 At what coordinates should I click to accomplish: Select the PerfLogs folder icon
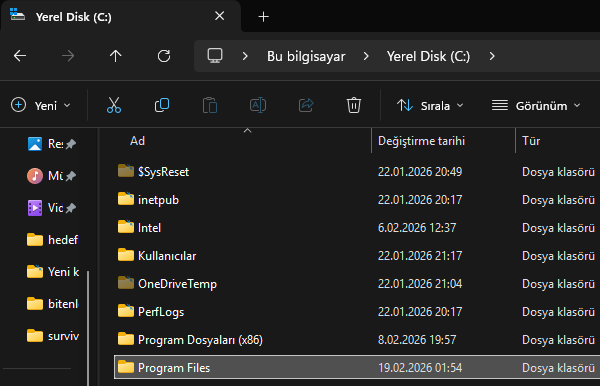(126, 311)
